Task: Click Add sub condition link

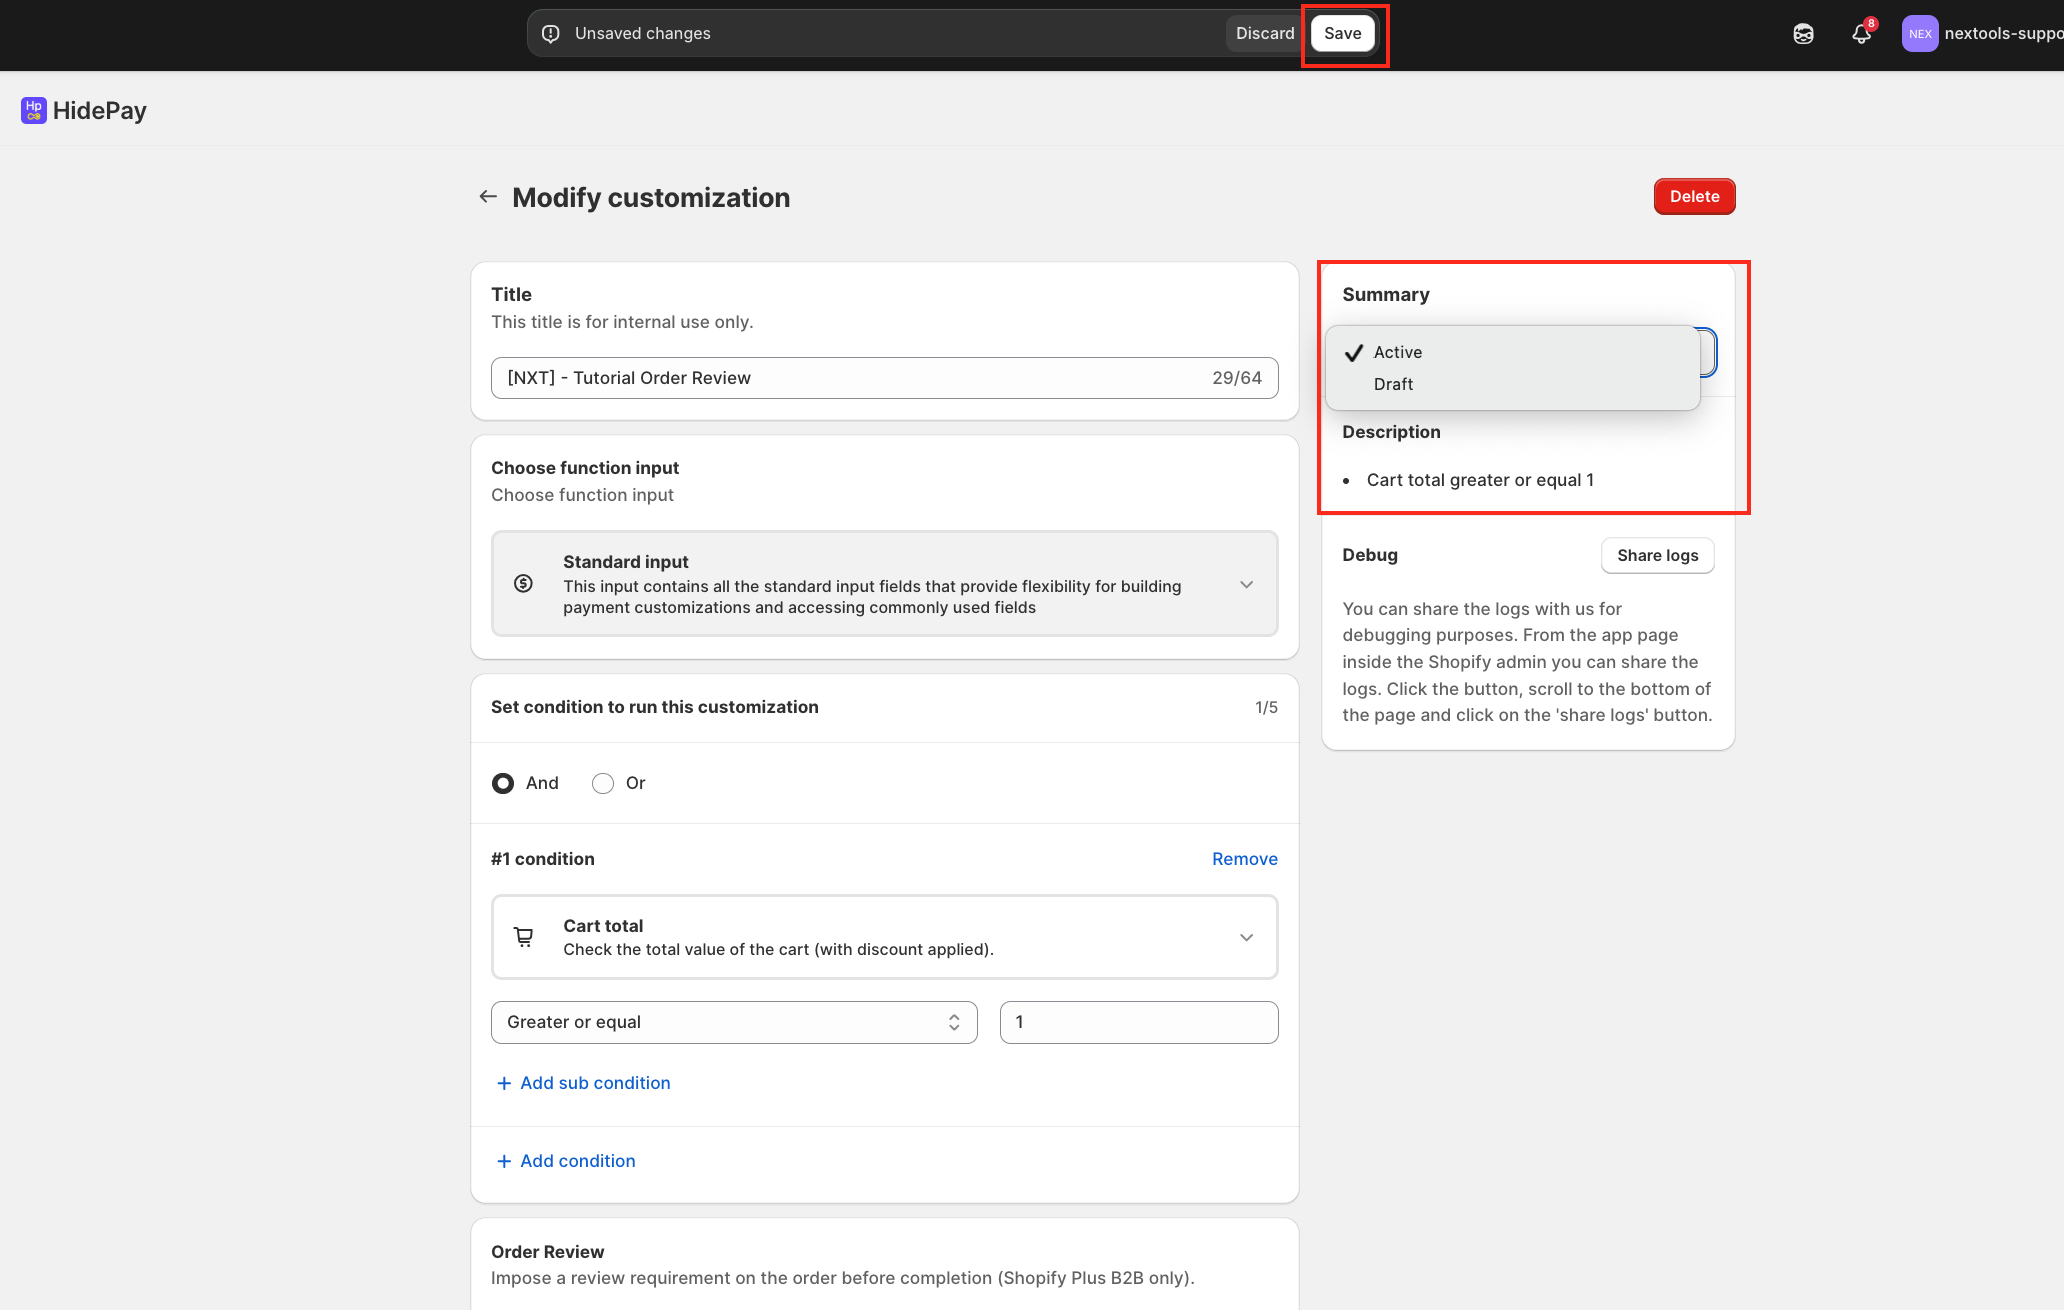Action: tap(594, 1083)
